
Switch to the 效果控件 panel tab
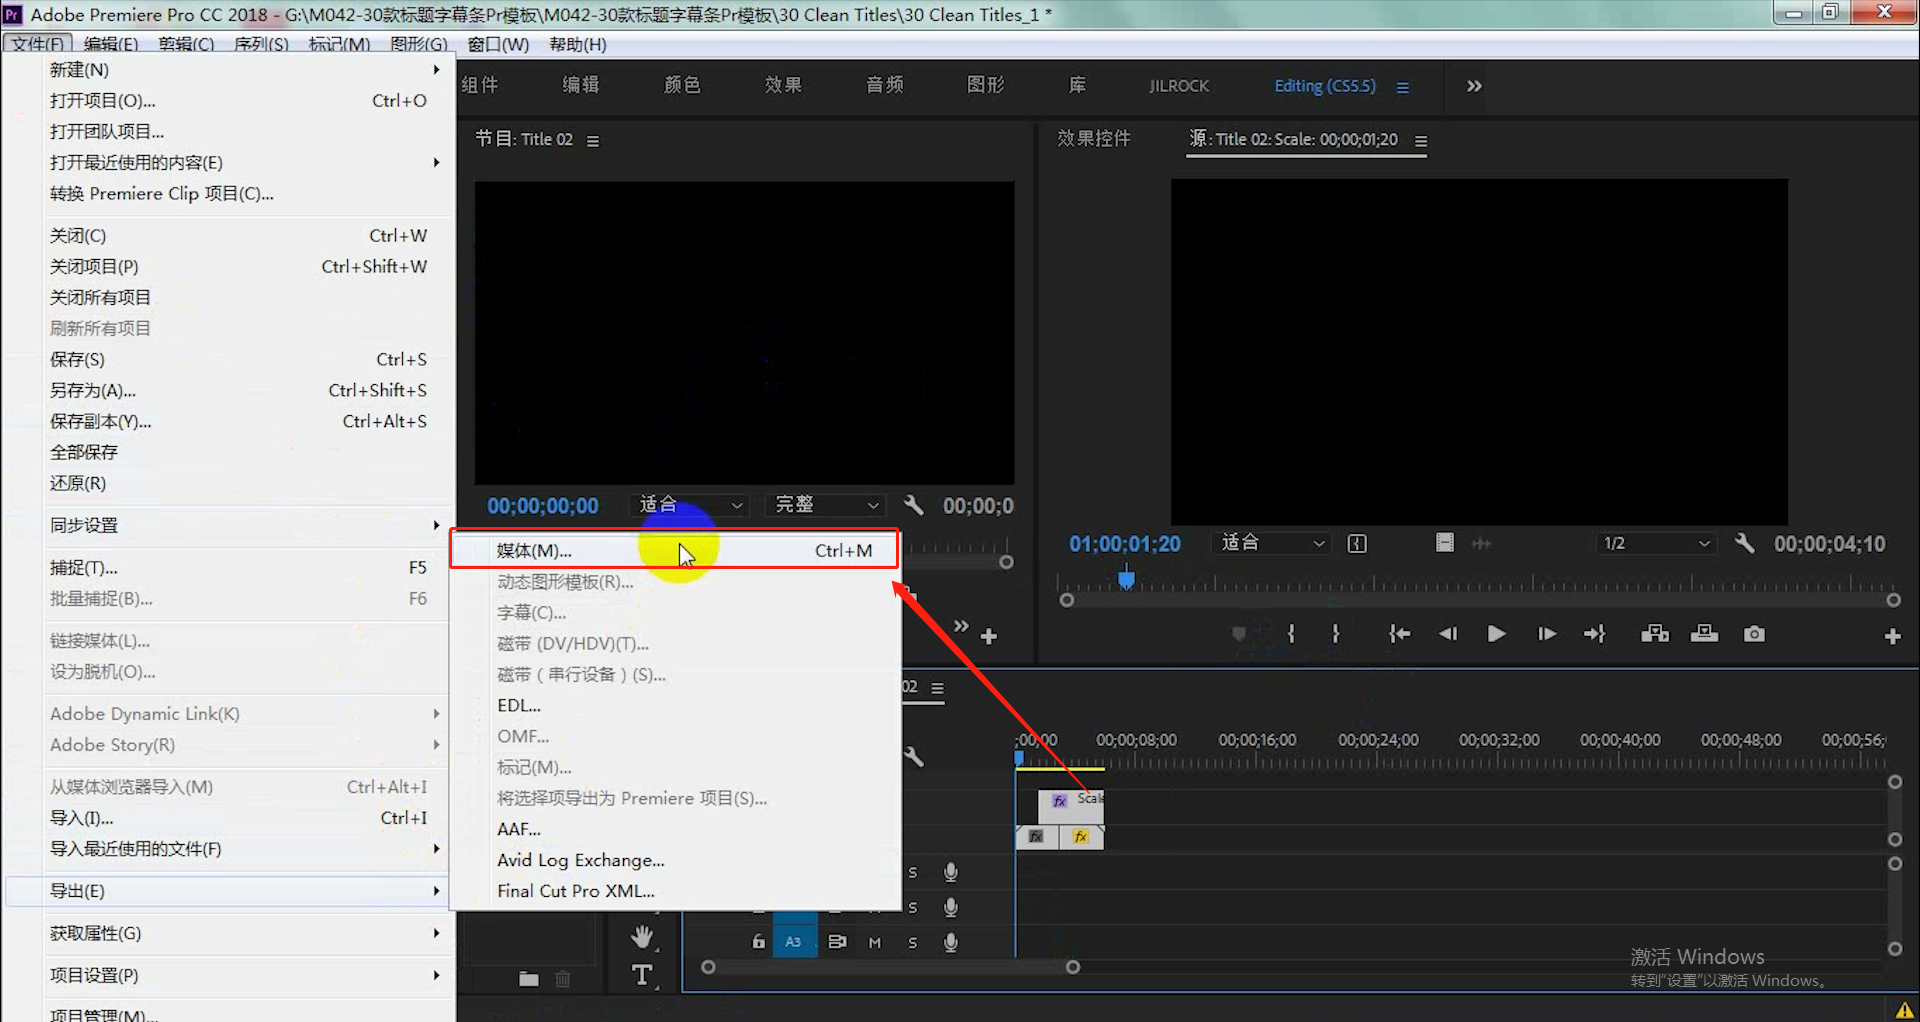pos(1094,139)
